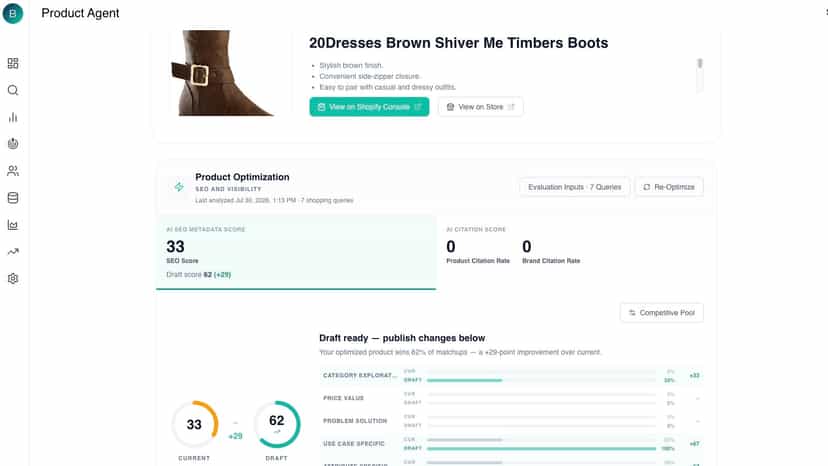Screen dimensions: 828x466
Task: Open the Competitive Pool button
Action: coord(662,313)
